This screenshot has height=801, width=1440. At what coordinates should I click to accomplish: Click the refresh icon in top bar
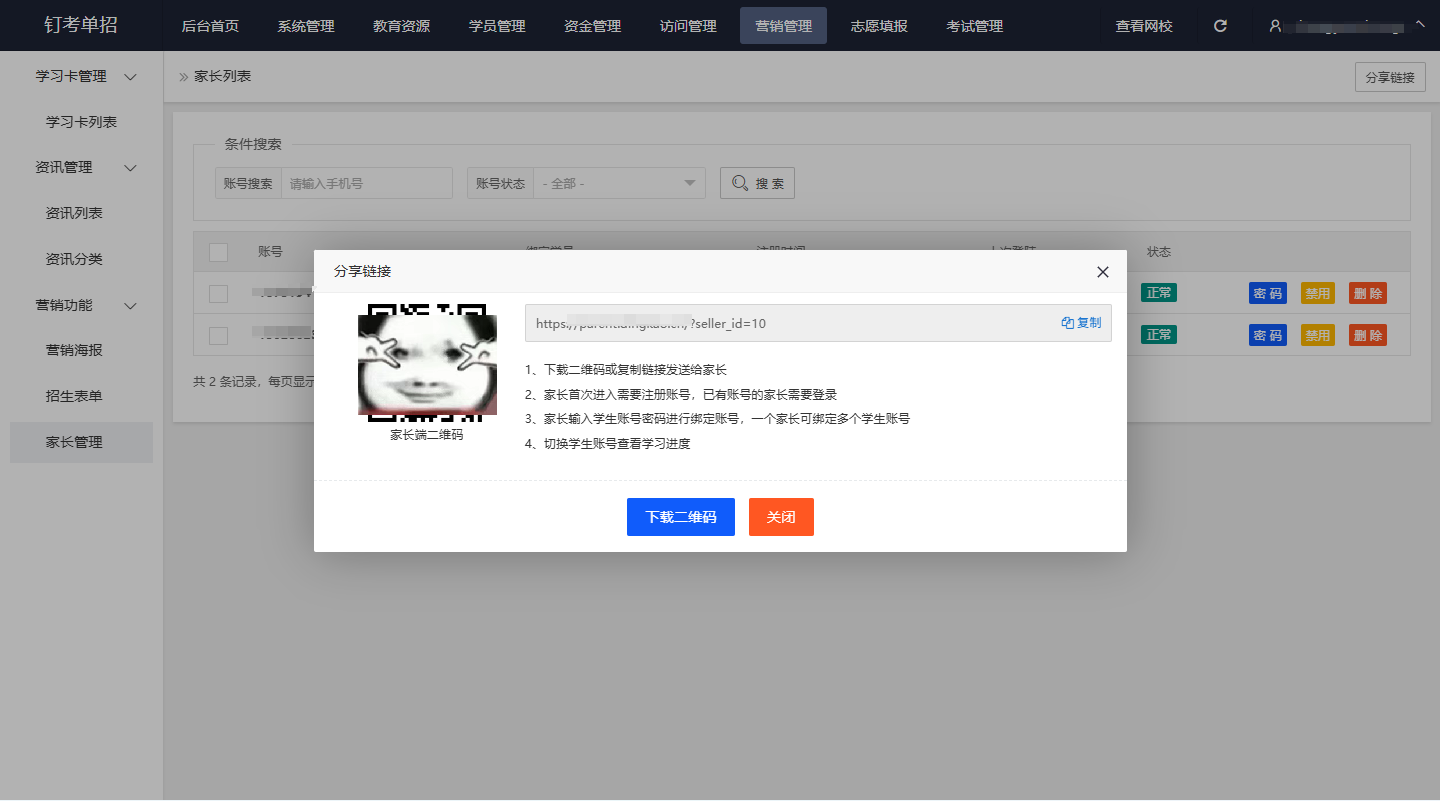pyautogui.click(x=1220, y=26)
